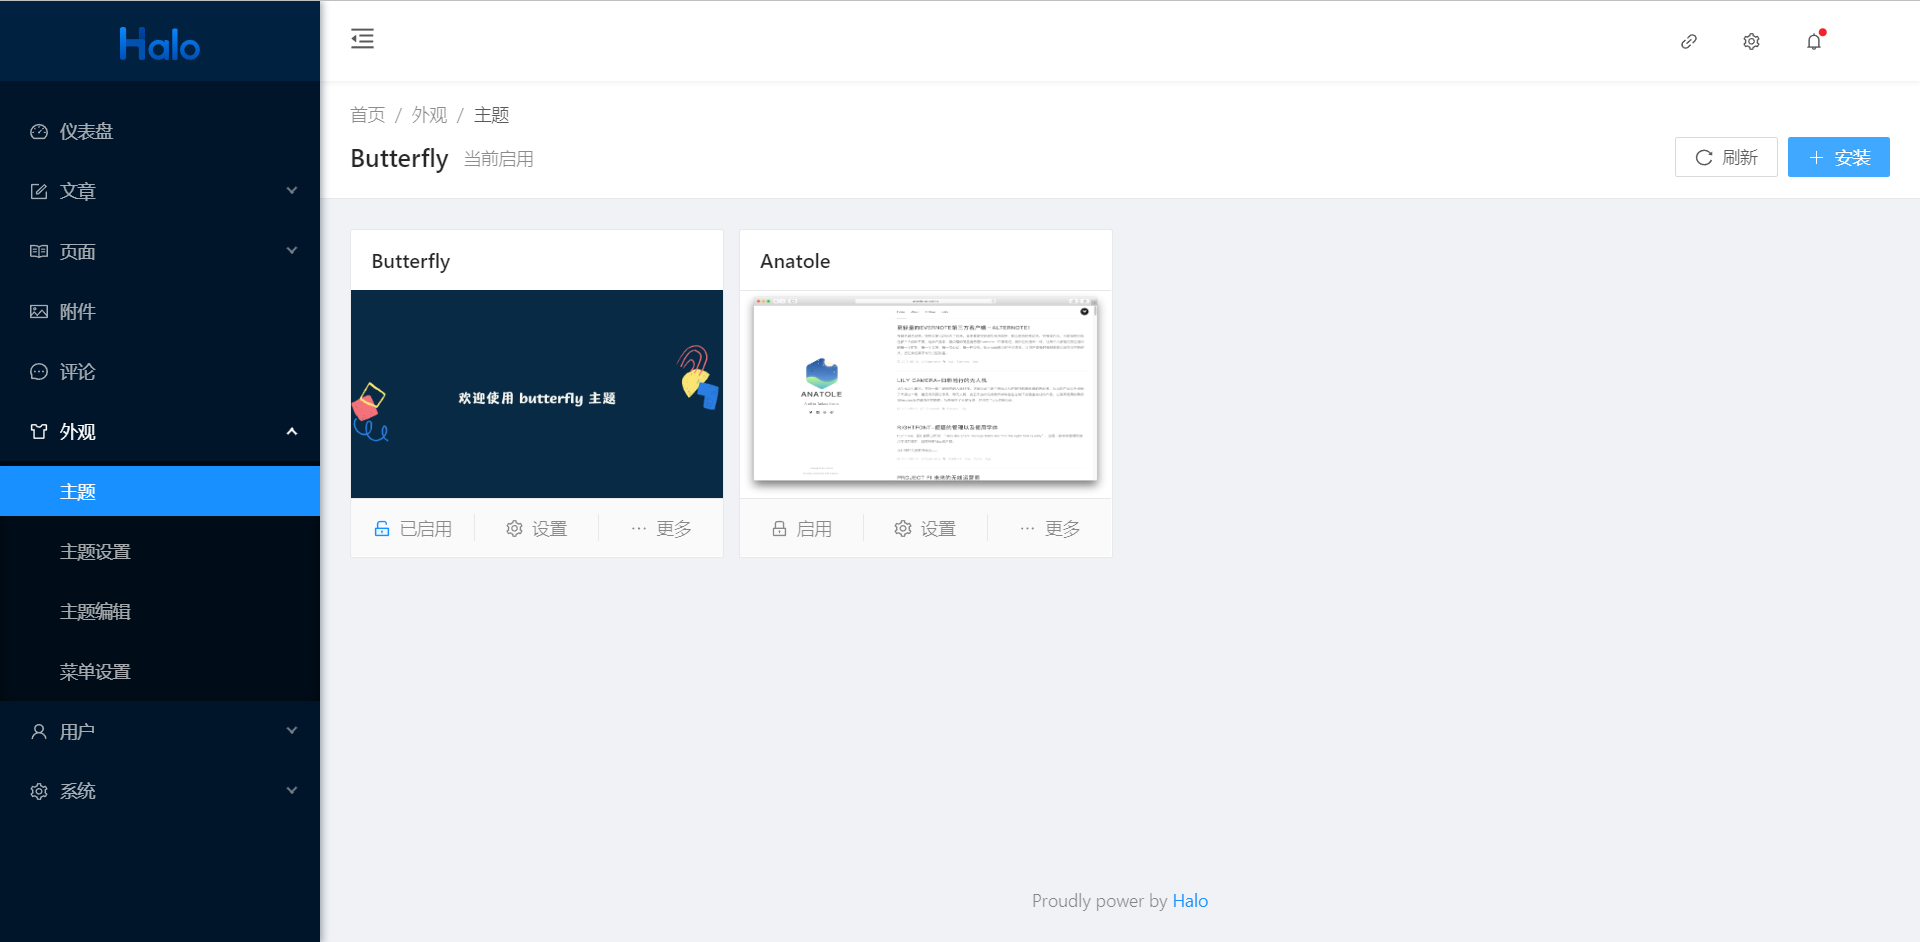1920x942 pixels.
Task: Open 设置 for the Butterfly theme
Action: [536, 528]
